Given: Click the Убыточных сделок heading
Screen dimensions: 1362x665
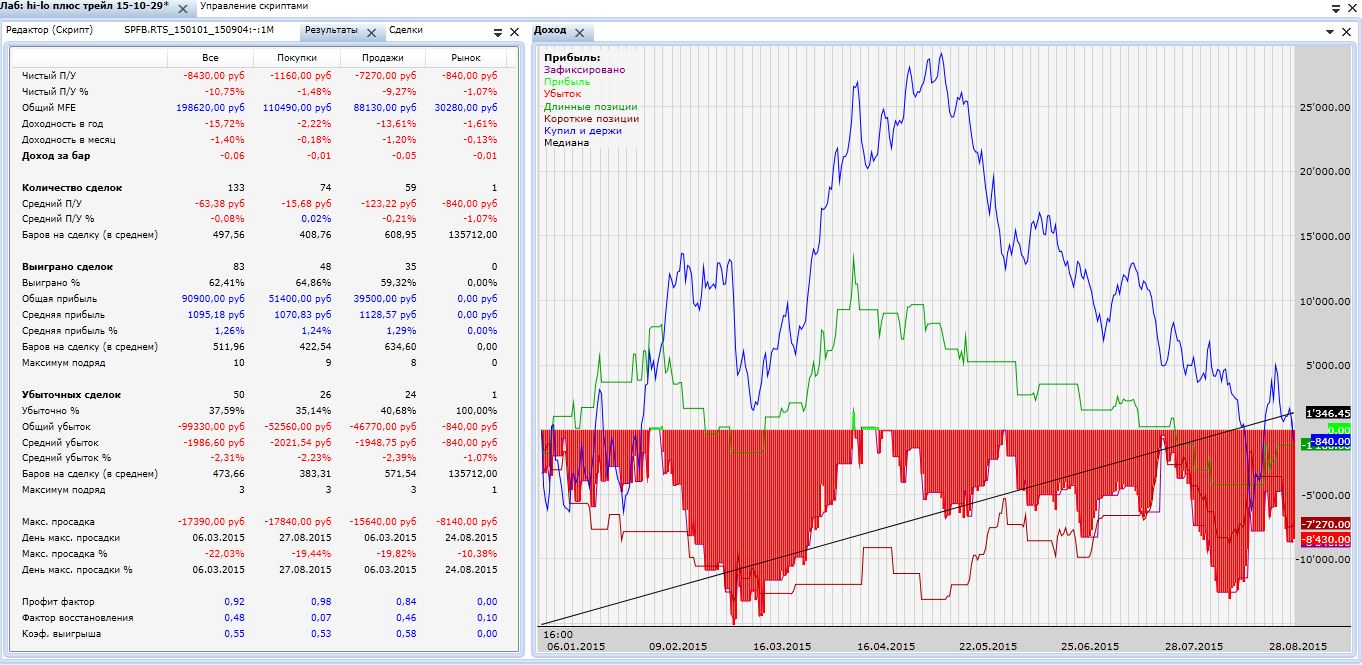Looking at the screenshot, I should tap(71, 395).
